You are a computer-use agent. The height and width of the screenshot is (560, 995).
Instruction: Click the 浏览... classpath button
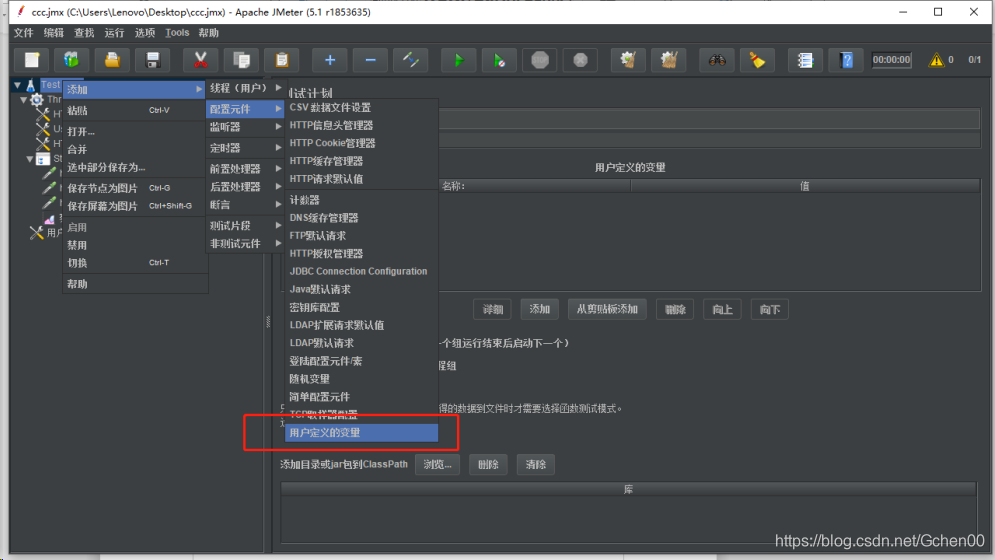[x=437, y=465]
